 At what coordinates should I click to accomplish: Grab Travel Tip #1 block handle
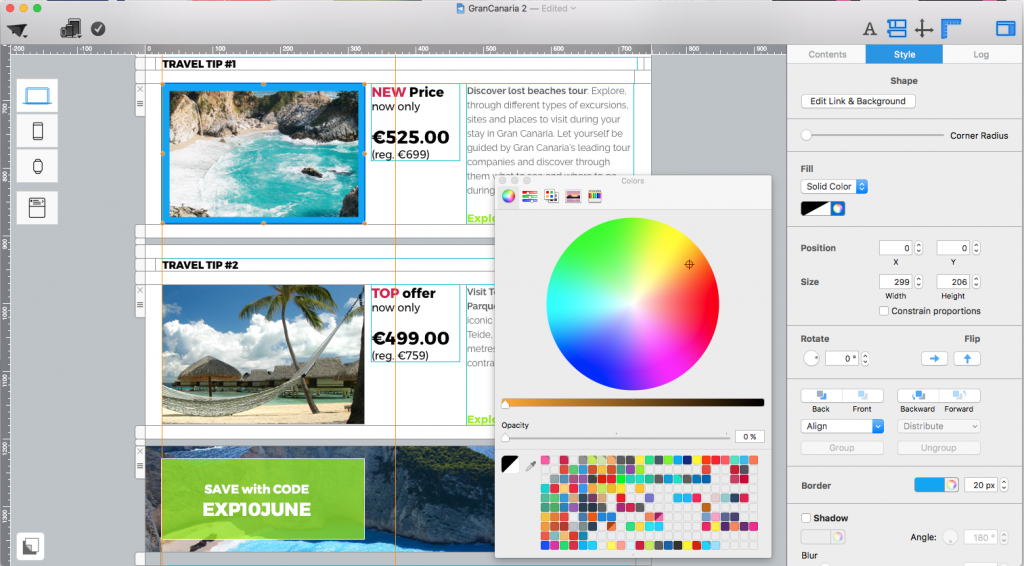(140, 104)
